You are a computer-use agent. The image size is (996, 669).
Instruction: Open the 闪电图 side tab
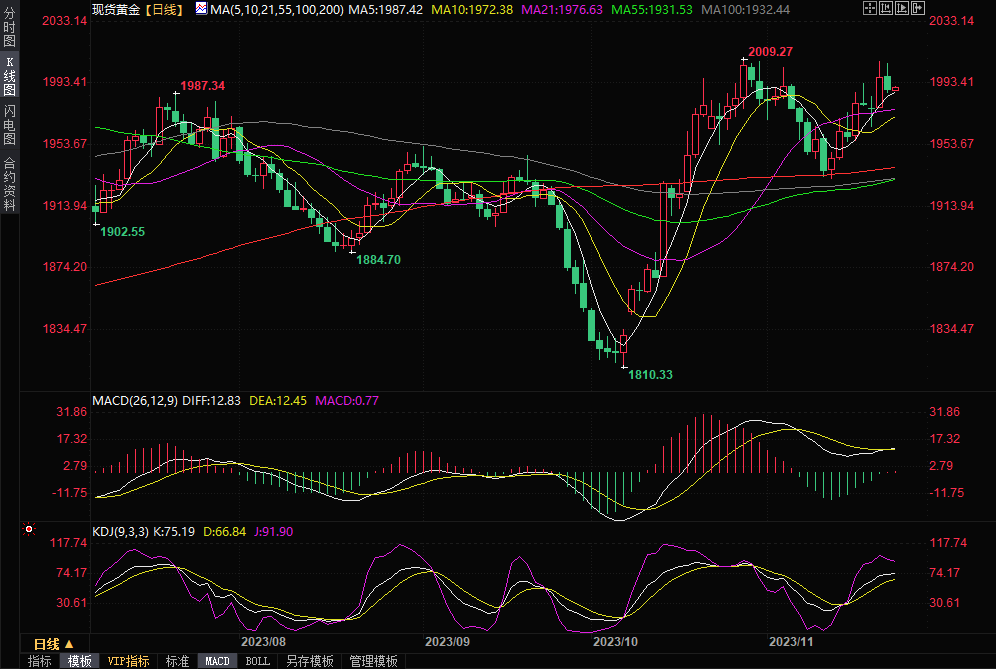tap(9, 125)
